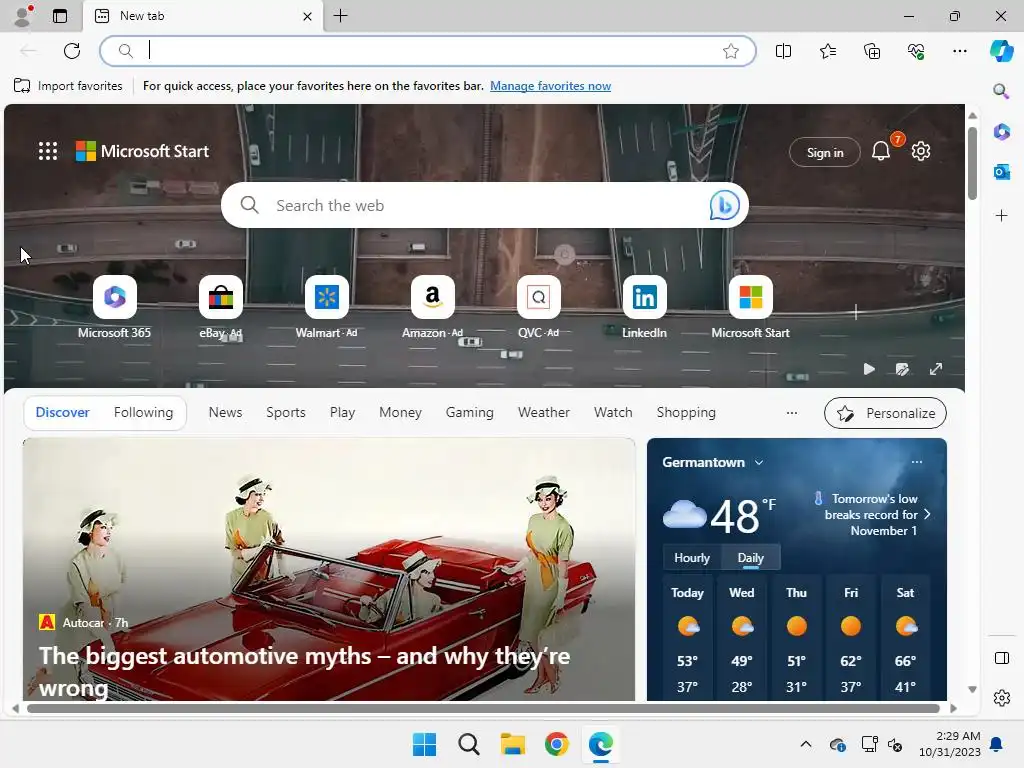Open notifications bell with badge
Viewport: 1024px width, 768px height.
[882, 152]
